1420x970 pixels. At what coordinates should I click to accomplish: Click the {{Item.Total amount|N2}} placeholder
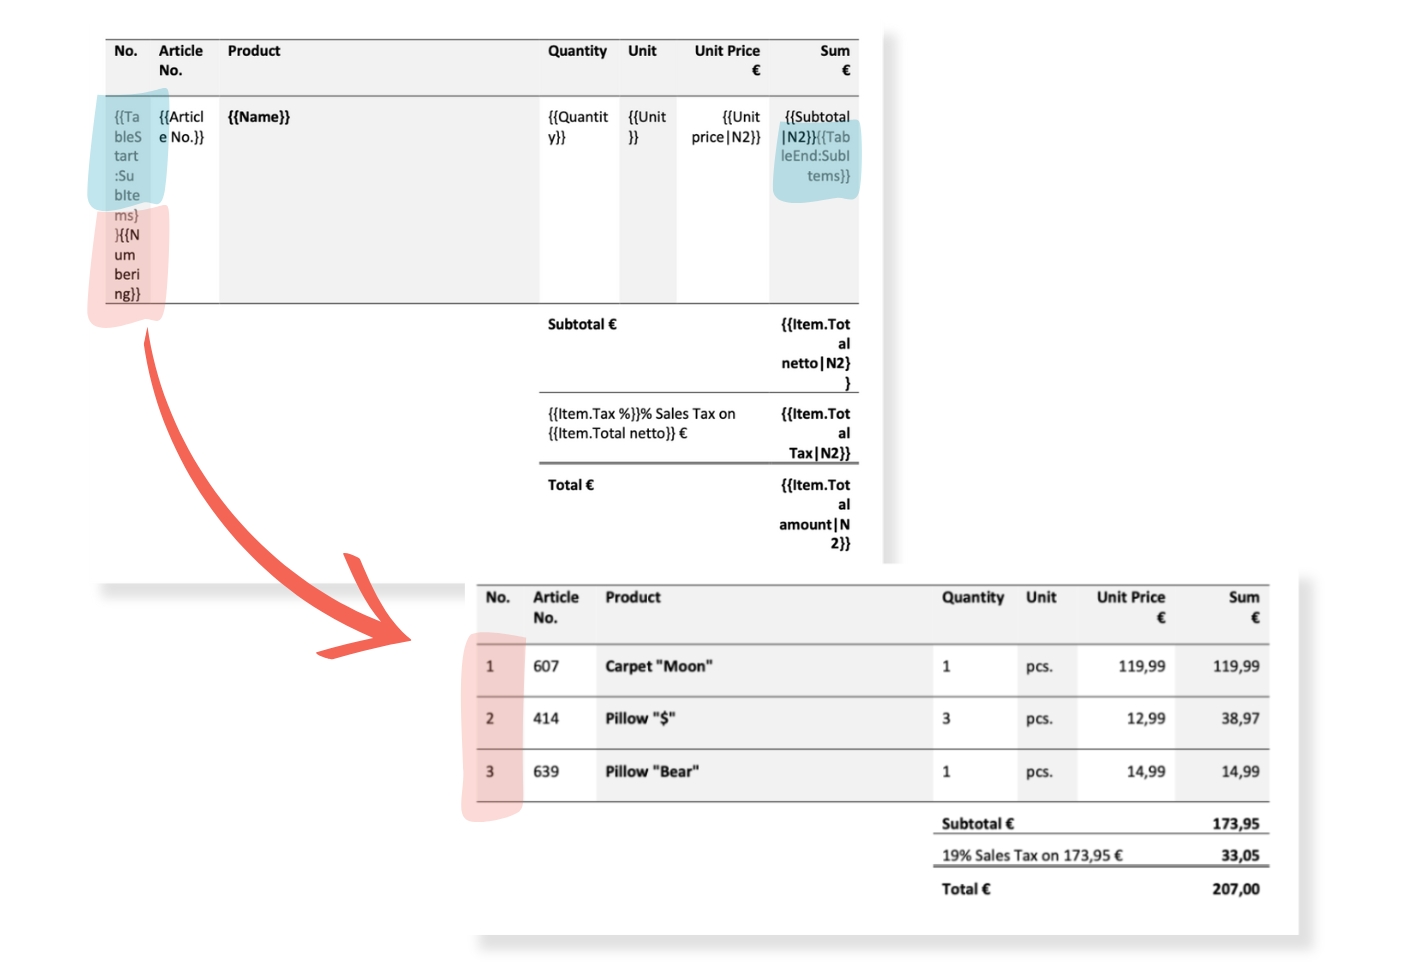point(816,514)
